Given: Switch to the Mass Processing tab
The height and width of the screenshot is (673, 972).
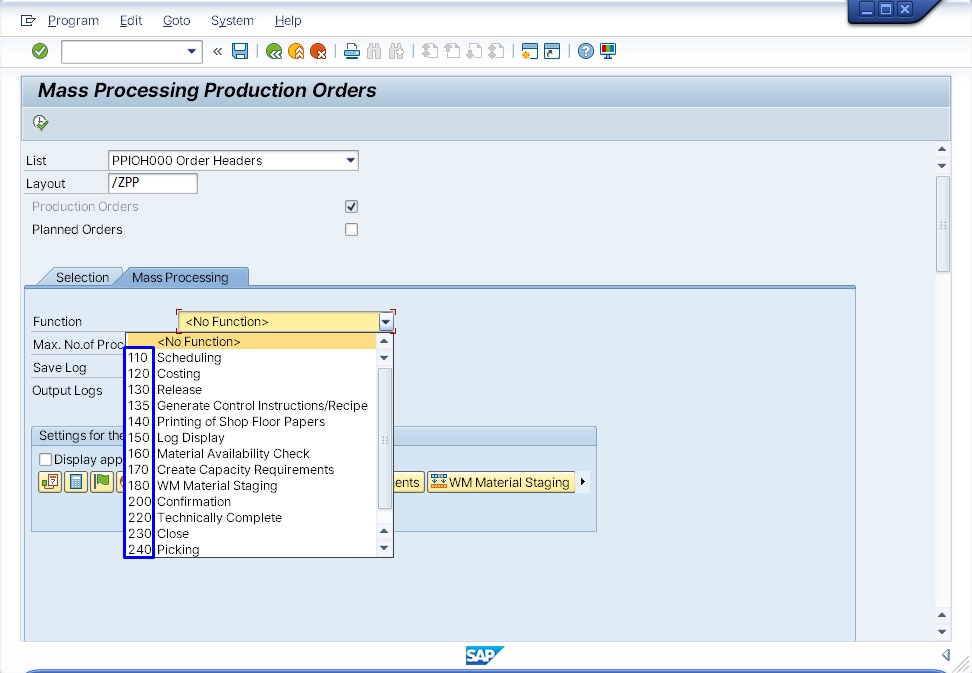Looking at the screenshot, I should tap(180, 277).
